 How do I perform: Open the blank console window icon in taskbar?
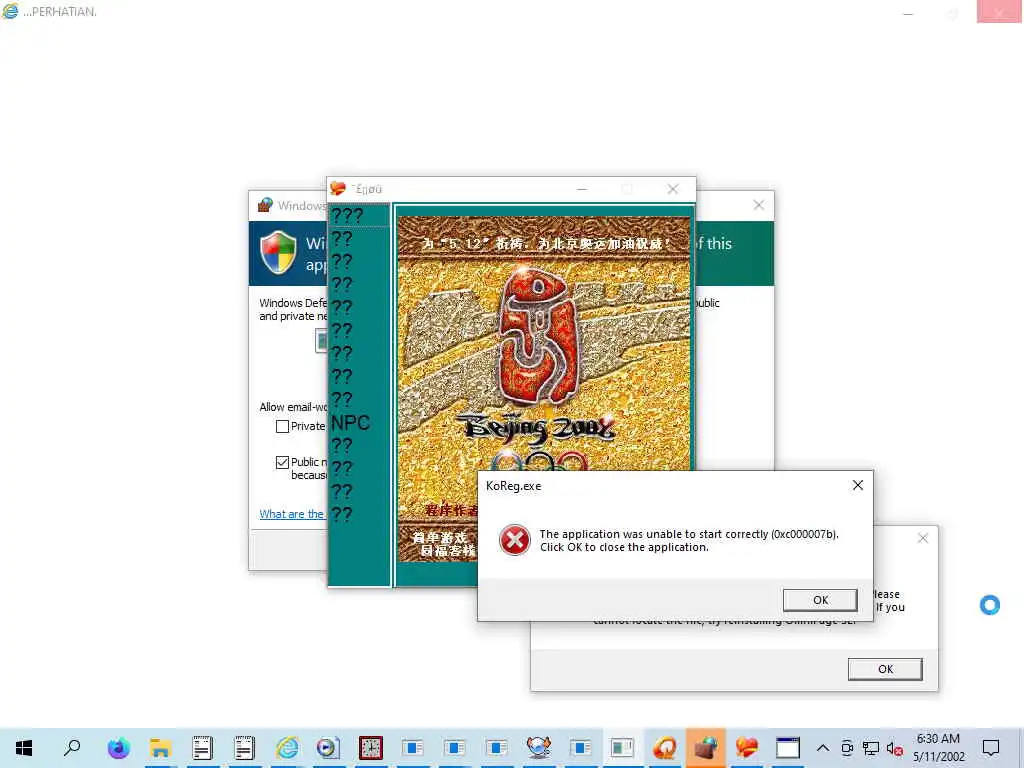pos(788,748)
